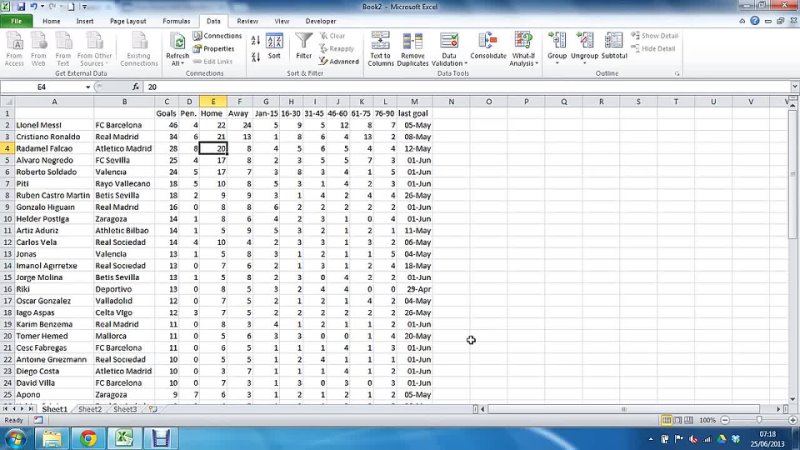Click the insert function fx icon

point(135,87)
